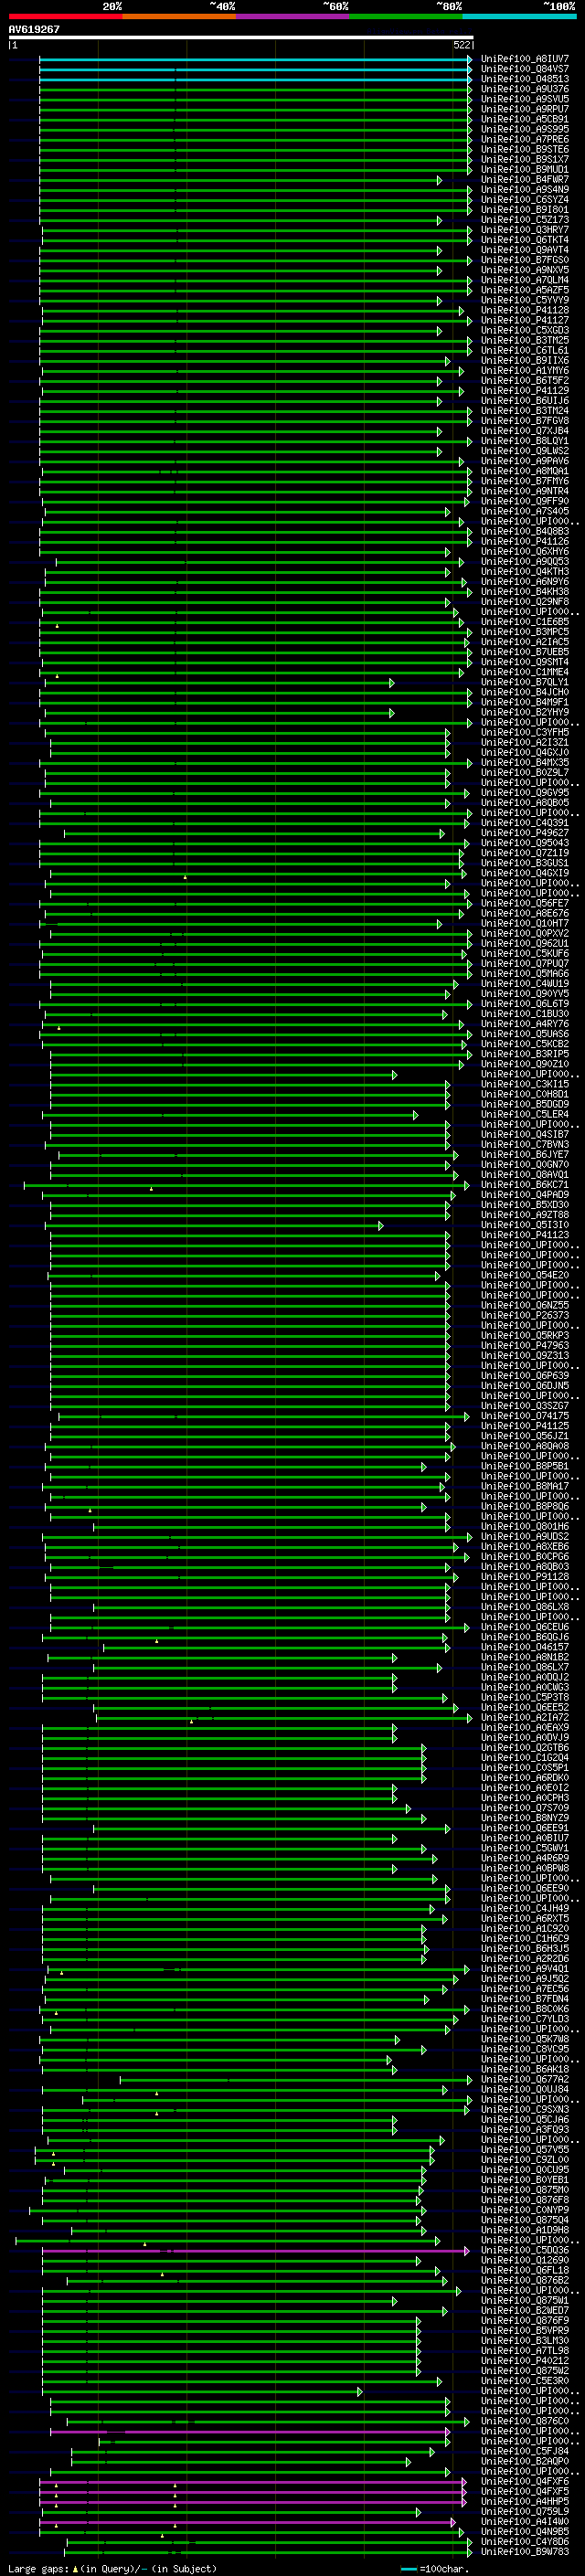
Task: Select the UniRef100_P41127 label
Action: pyautogui.click(x=525, y=320)
